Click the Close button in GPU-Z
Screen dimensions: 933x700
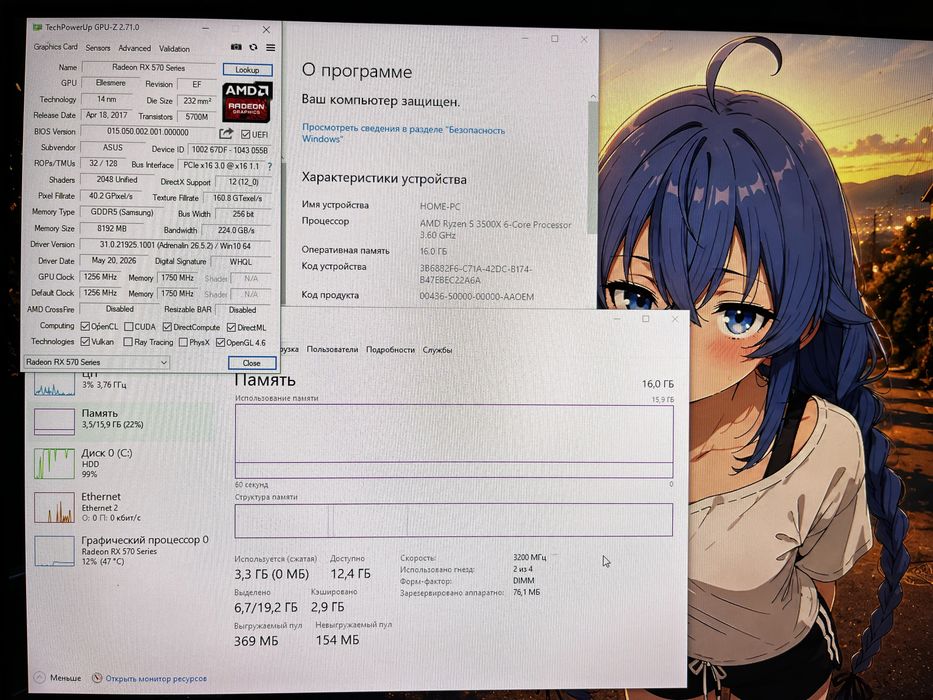[x=252, y=363]
